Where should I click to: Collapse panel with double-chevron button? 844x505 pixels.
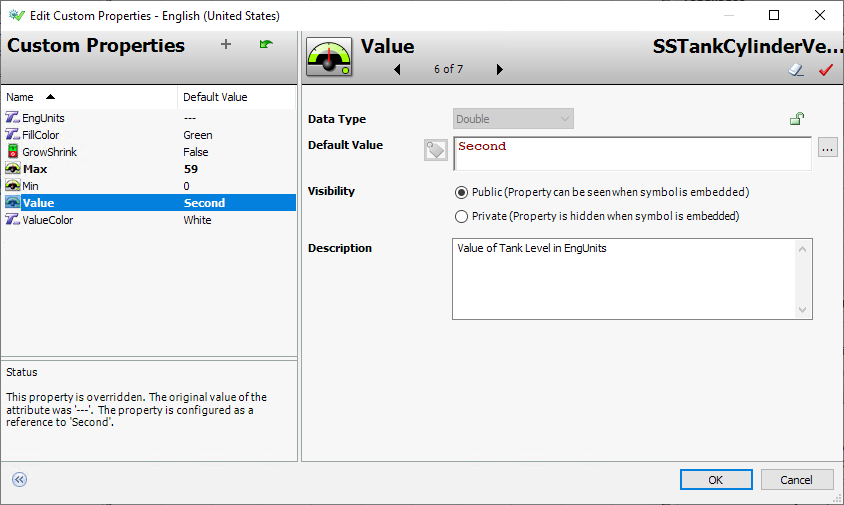point(19,479)
